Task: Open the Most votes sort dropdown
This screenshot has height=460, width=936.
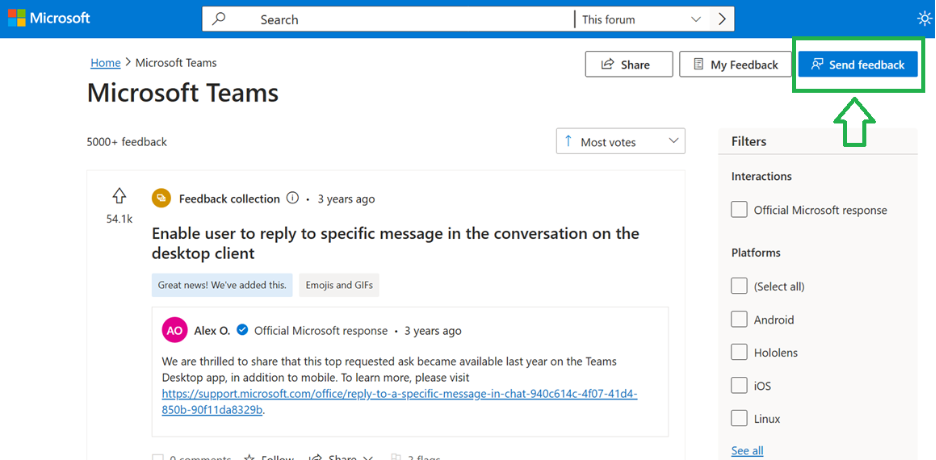Action: (621, 141)
